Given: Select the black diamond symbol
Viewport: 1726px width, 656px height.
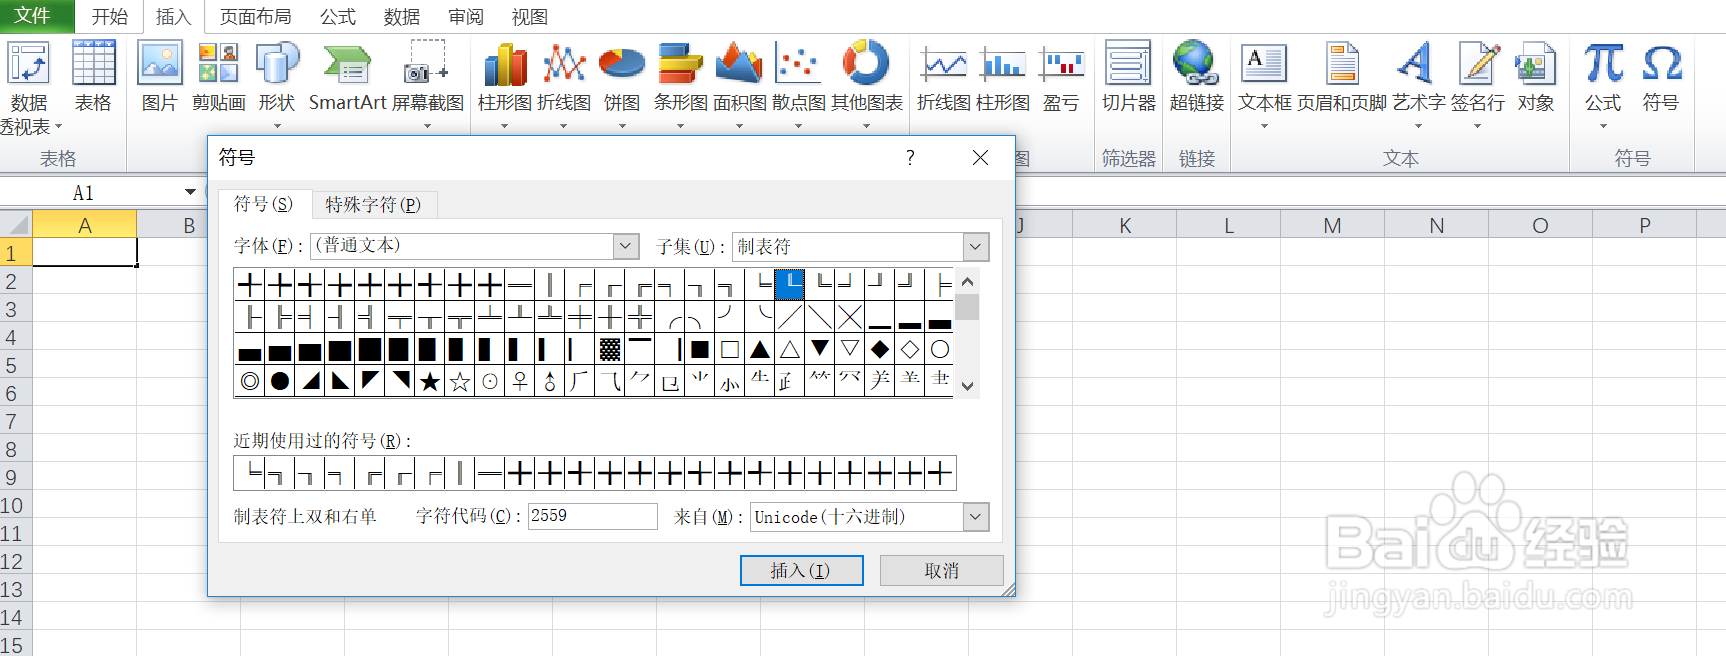Looking at the screenshot, I should point(880,349).
